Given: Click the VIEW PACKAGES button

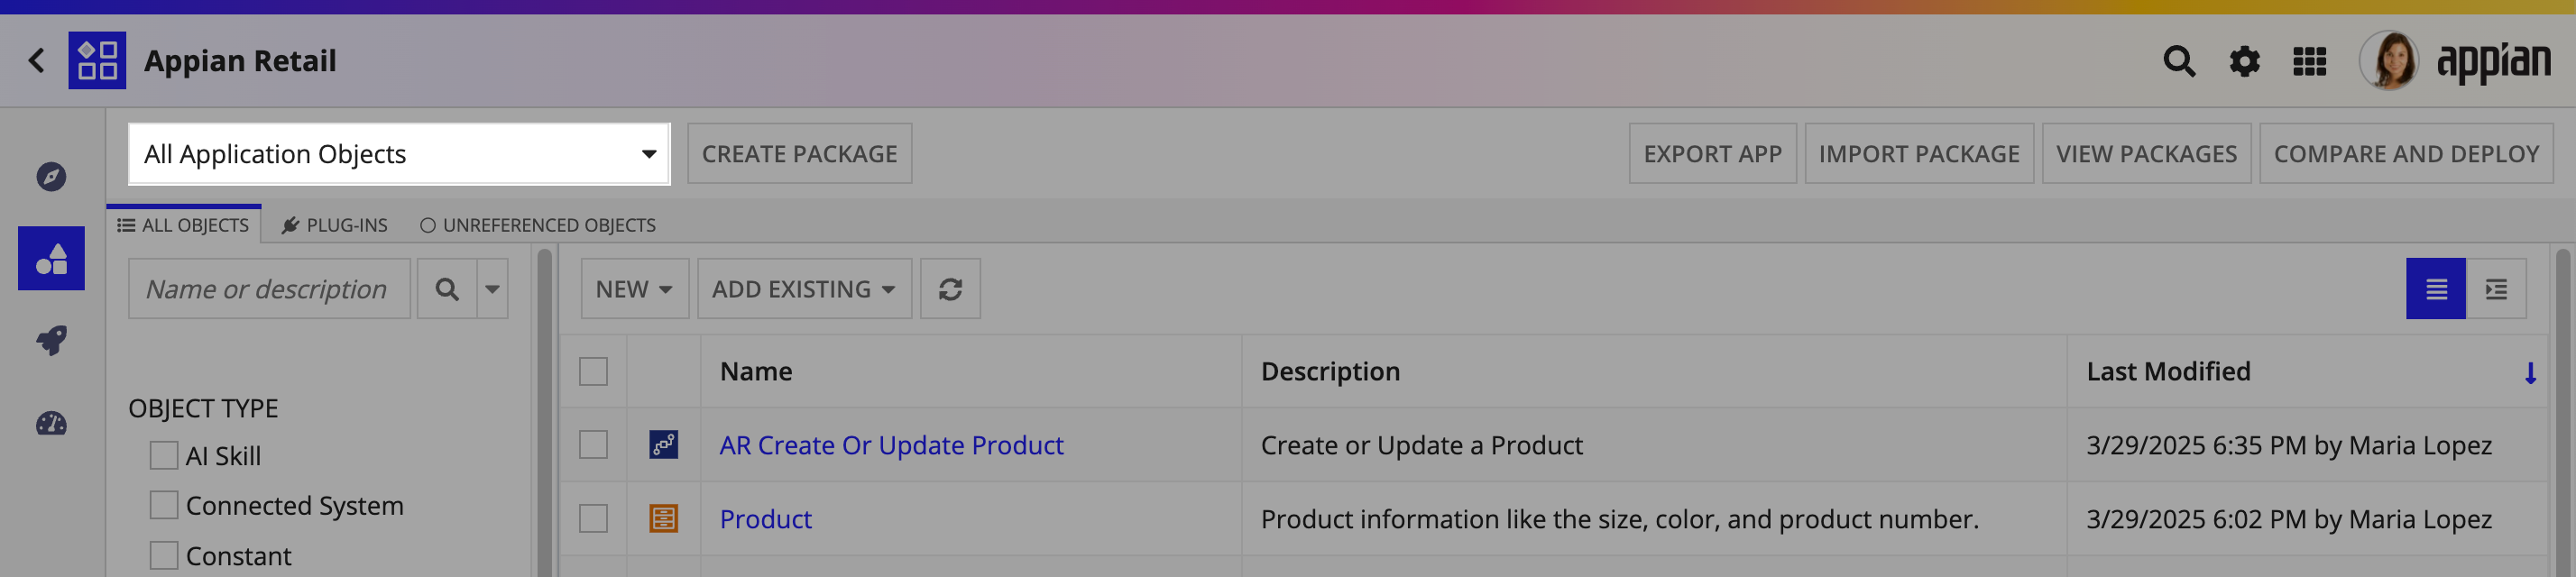Looking at the screenshot, I should pyautogui.click(x=2146, y=154).
